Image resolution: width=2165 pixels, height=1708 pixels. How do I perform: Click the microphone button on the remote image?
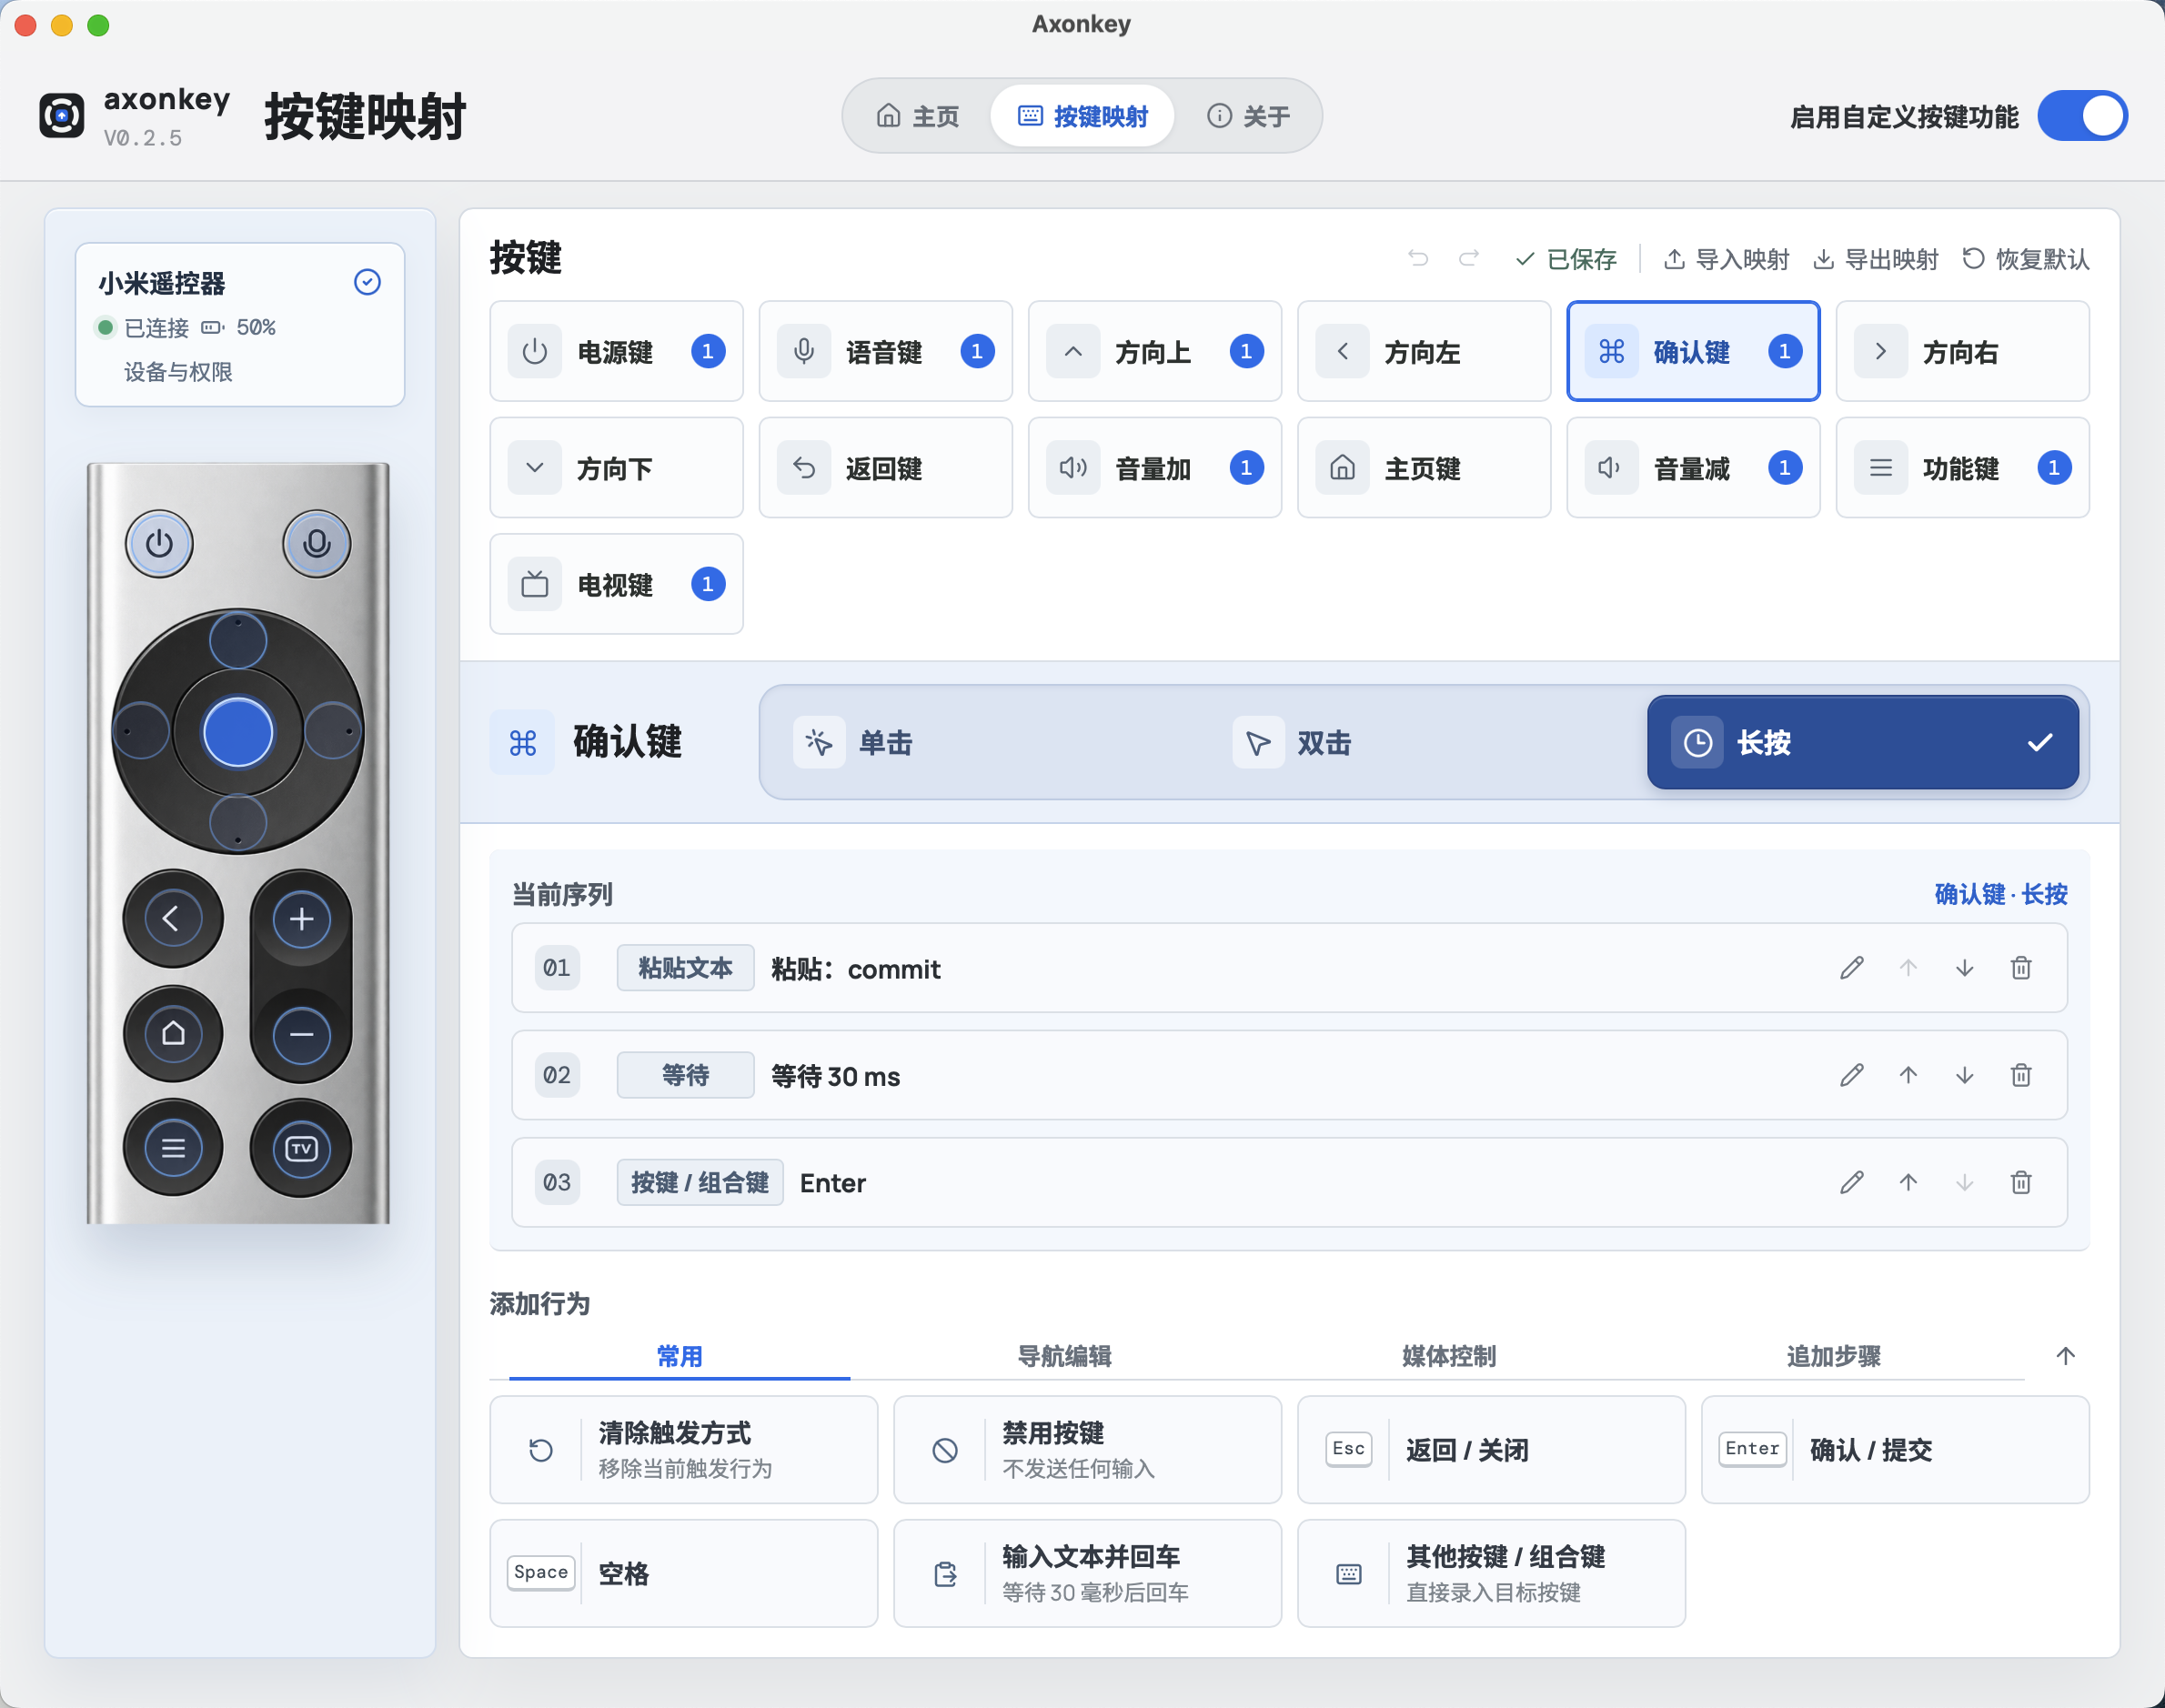316,544
